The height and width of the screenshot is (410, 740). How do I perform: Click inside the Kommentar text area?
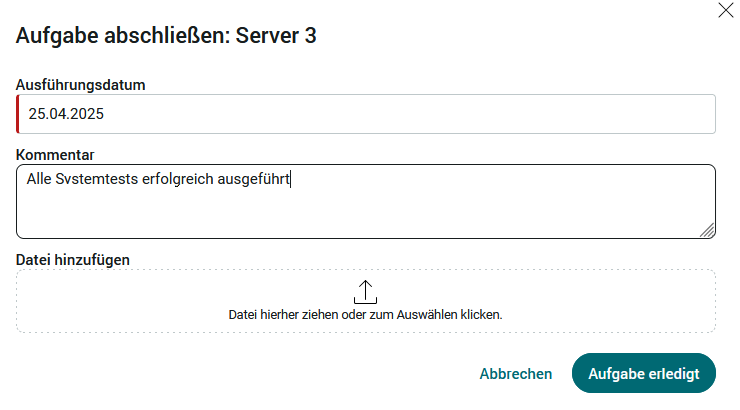pos(366,201)
